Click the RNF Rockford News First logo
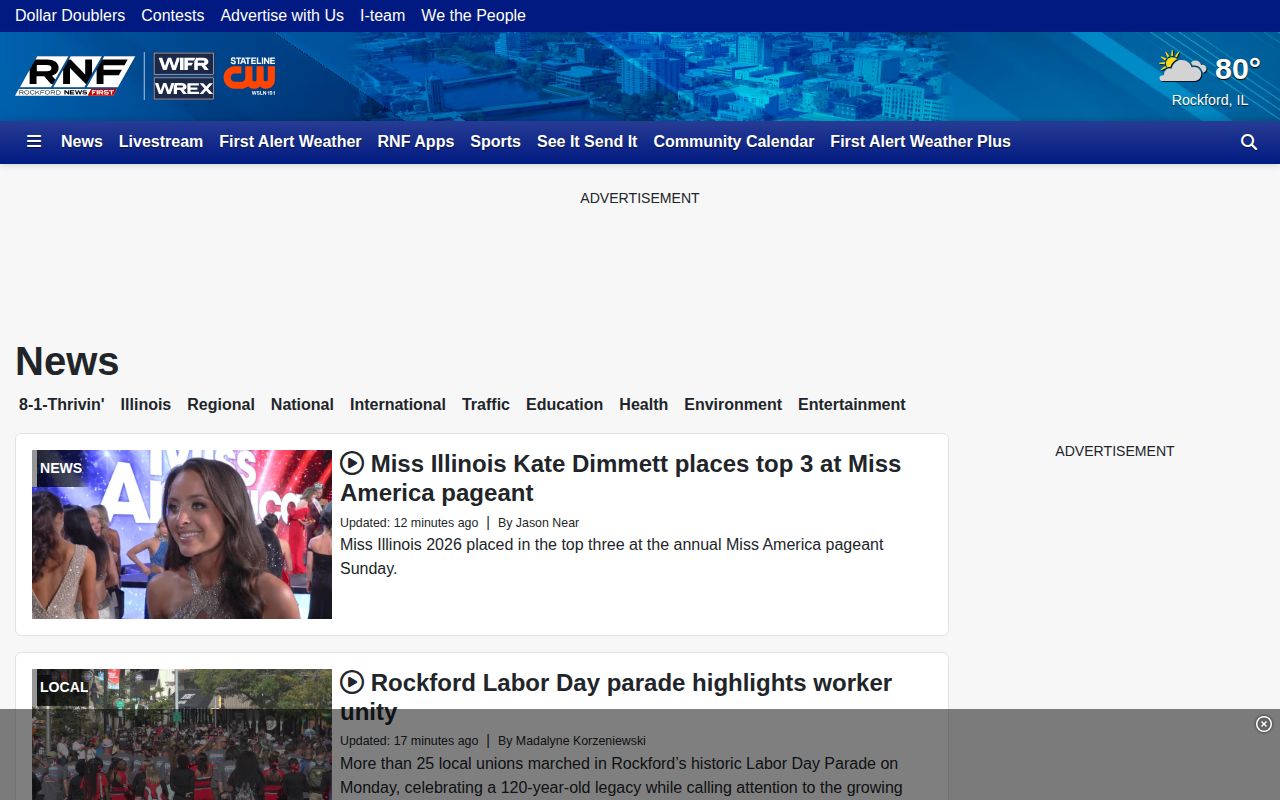1280x800 pixels. coord(75,76)
